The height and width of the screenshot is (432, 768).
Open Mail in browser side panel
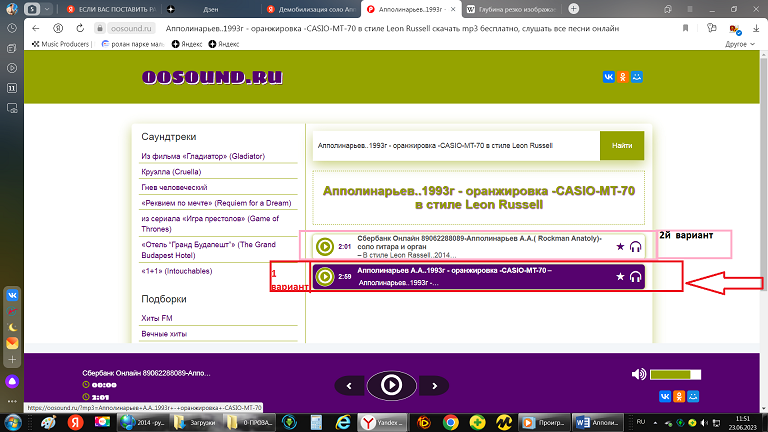tap(12, 343)
